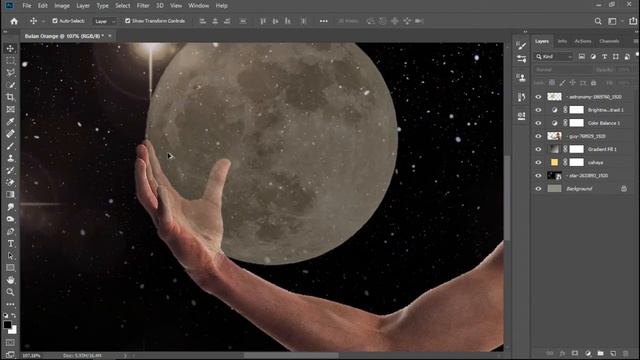Open the Auto-Select Layer dropdown
This screenshot has height=360, width=640.
pyautogui.click(x=105, y=21)
